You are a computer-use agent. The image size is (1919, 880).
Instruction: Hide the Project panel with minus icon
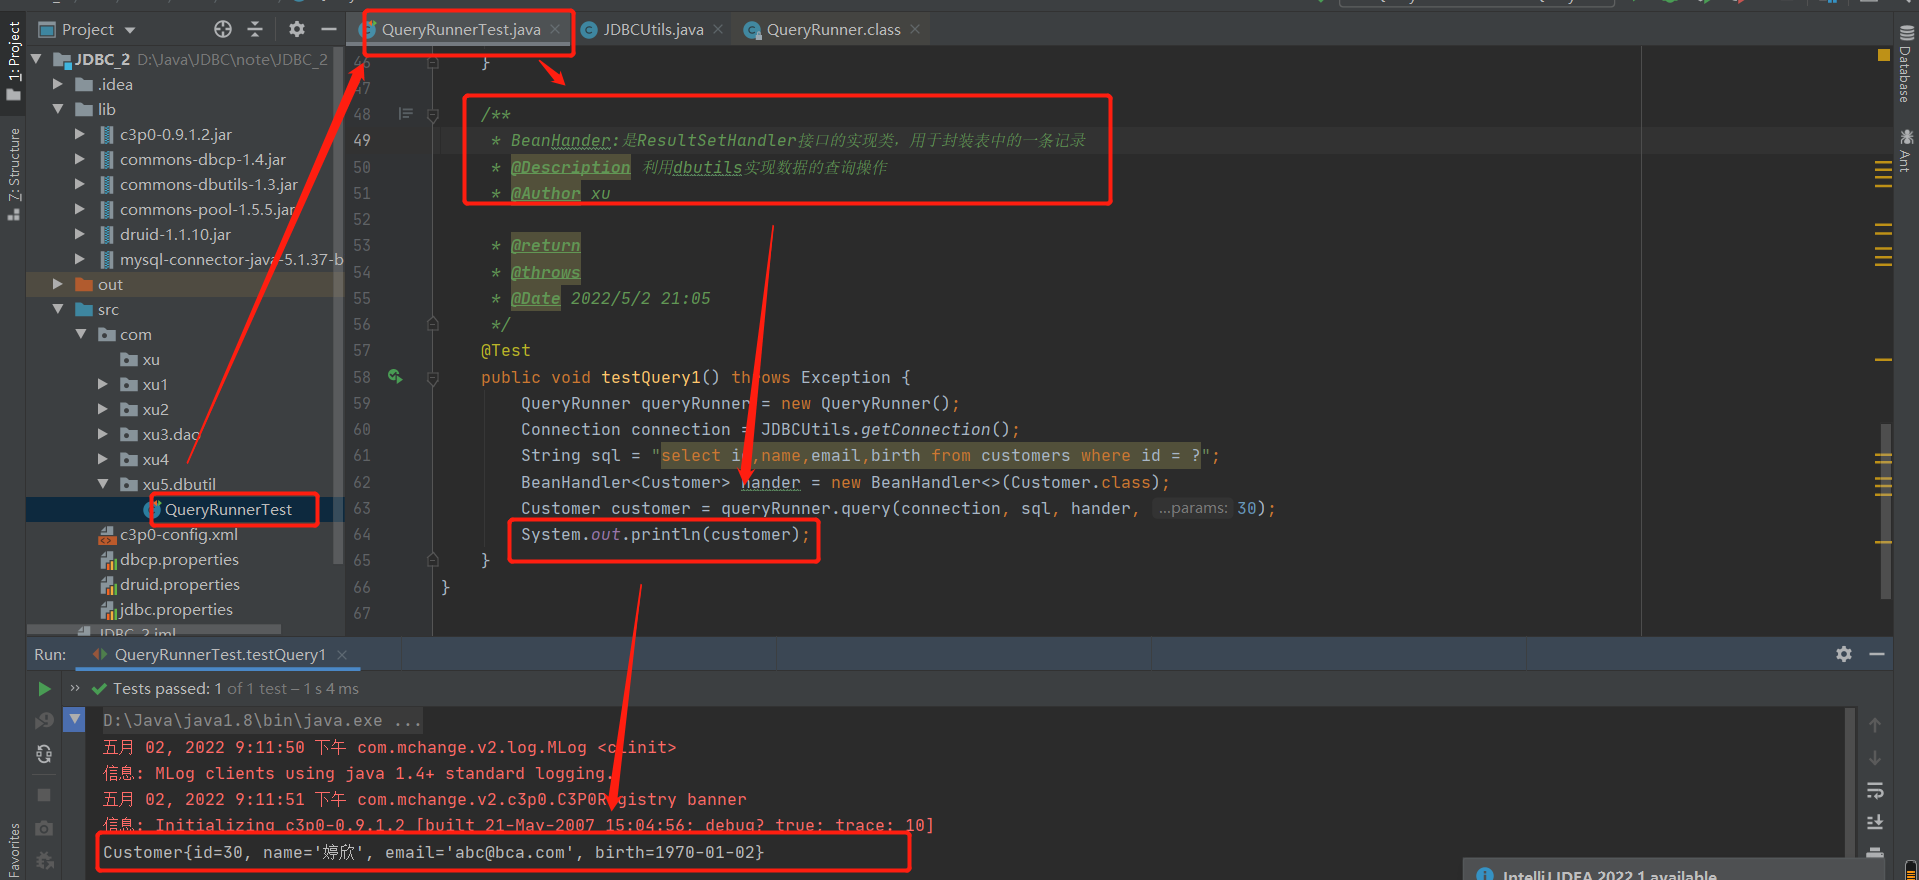pyautogui.click(x=328, y=29)
